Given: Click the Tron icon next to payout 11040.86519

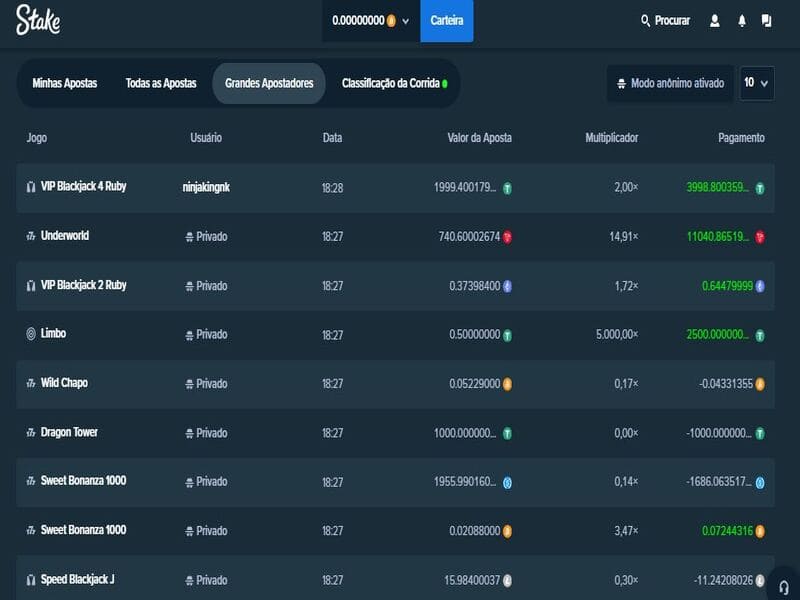Looking at the screenshot, I should click(x=760, y=237).
